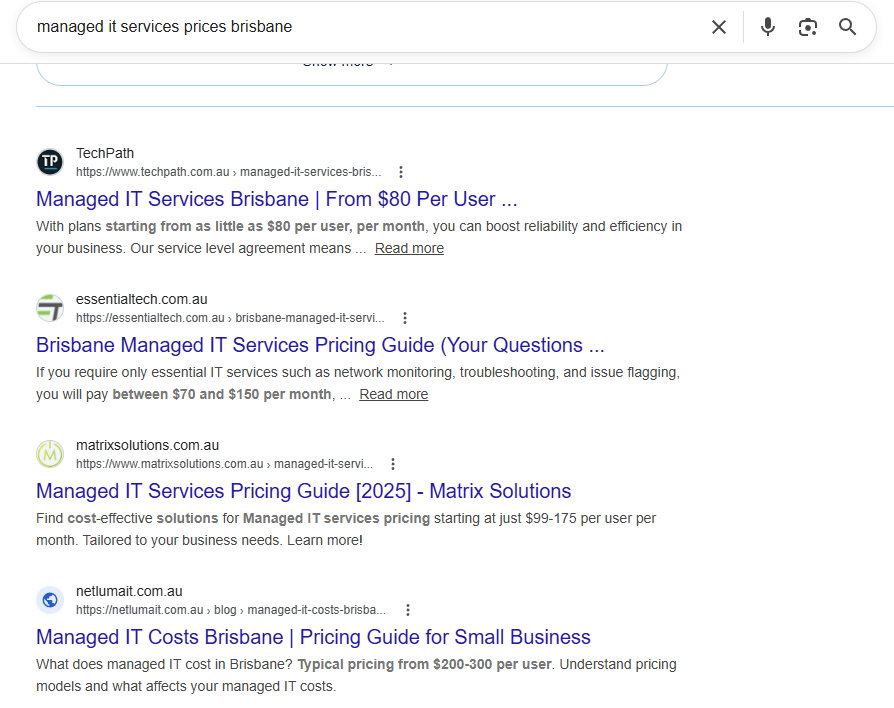Open the Brisbane Managed IT Services Pricing Guide link
Screen dimensions: 894x708
tap(320, 345)
